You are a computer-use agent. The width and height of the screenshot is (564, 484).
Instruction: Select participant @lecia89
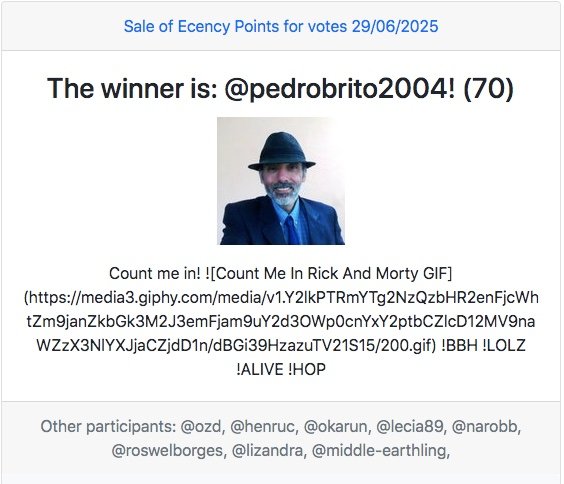411,427
